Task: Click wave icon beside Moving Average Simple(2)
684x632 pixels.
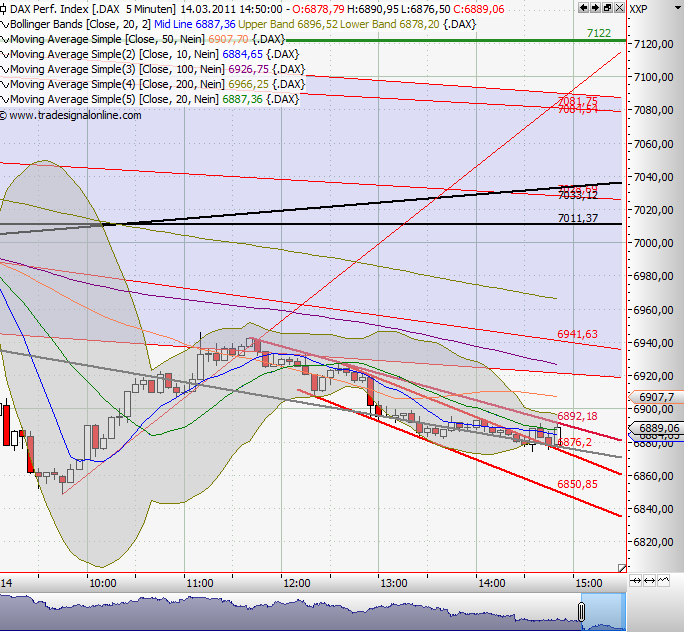Action: point(5,55)
